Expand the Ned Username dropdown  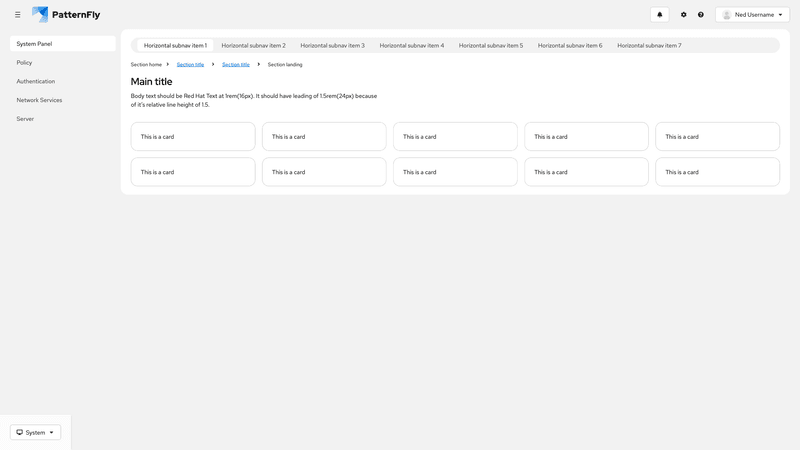[x=753, y=15]
